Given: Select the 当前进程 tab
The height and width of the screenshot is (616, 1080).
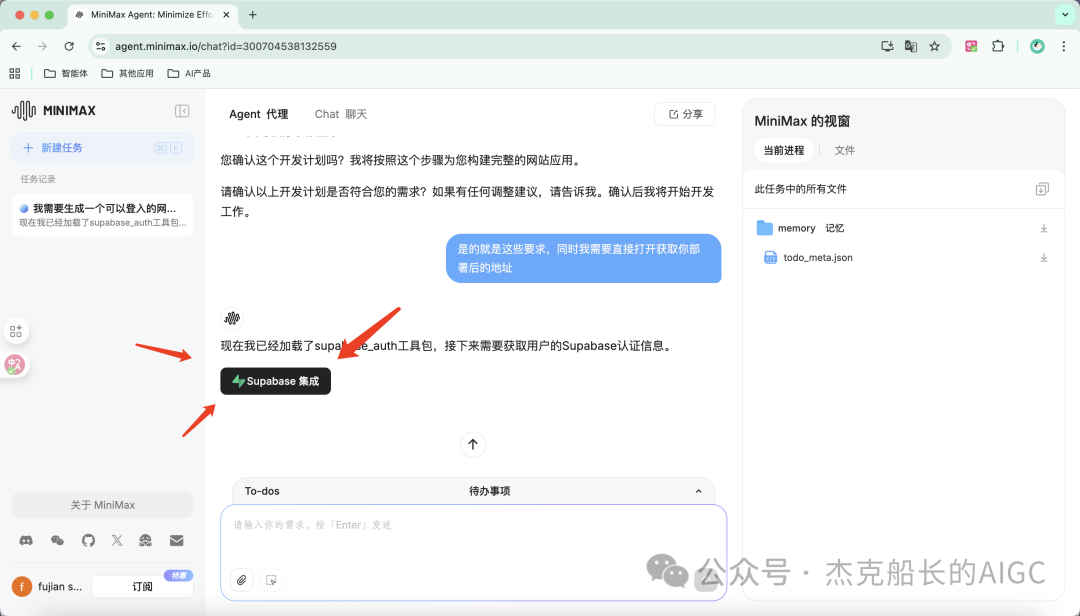Looking at the screenshot, I should (x=783, y=150).
